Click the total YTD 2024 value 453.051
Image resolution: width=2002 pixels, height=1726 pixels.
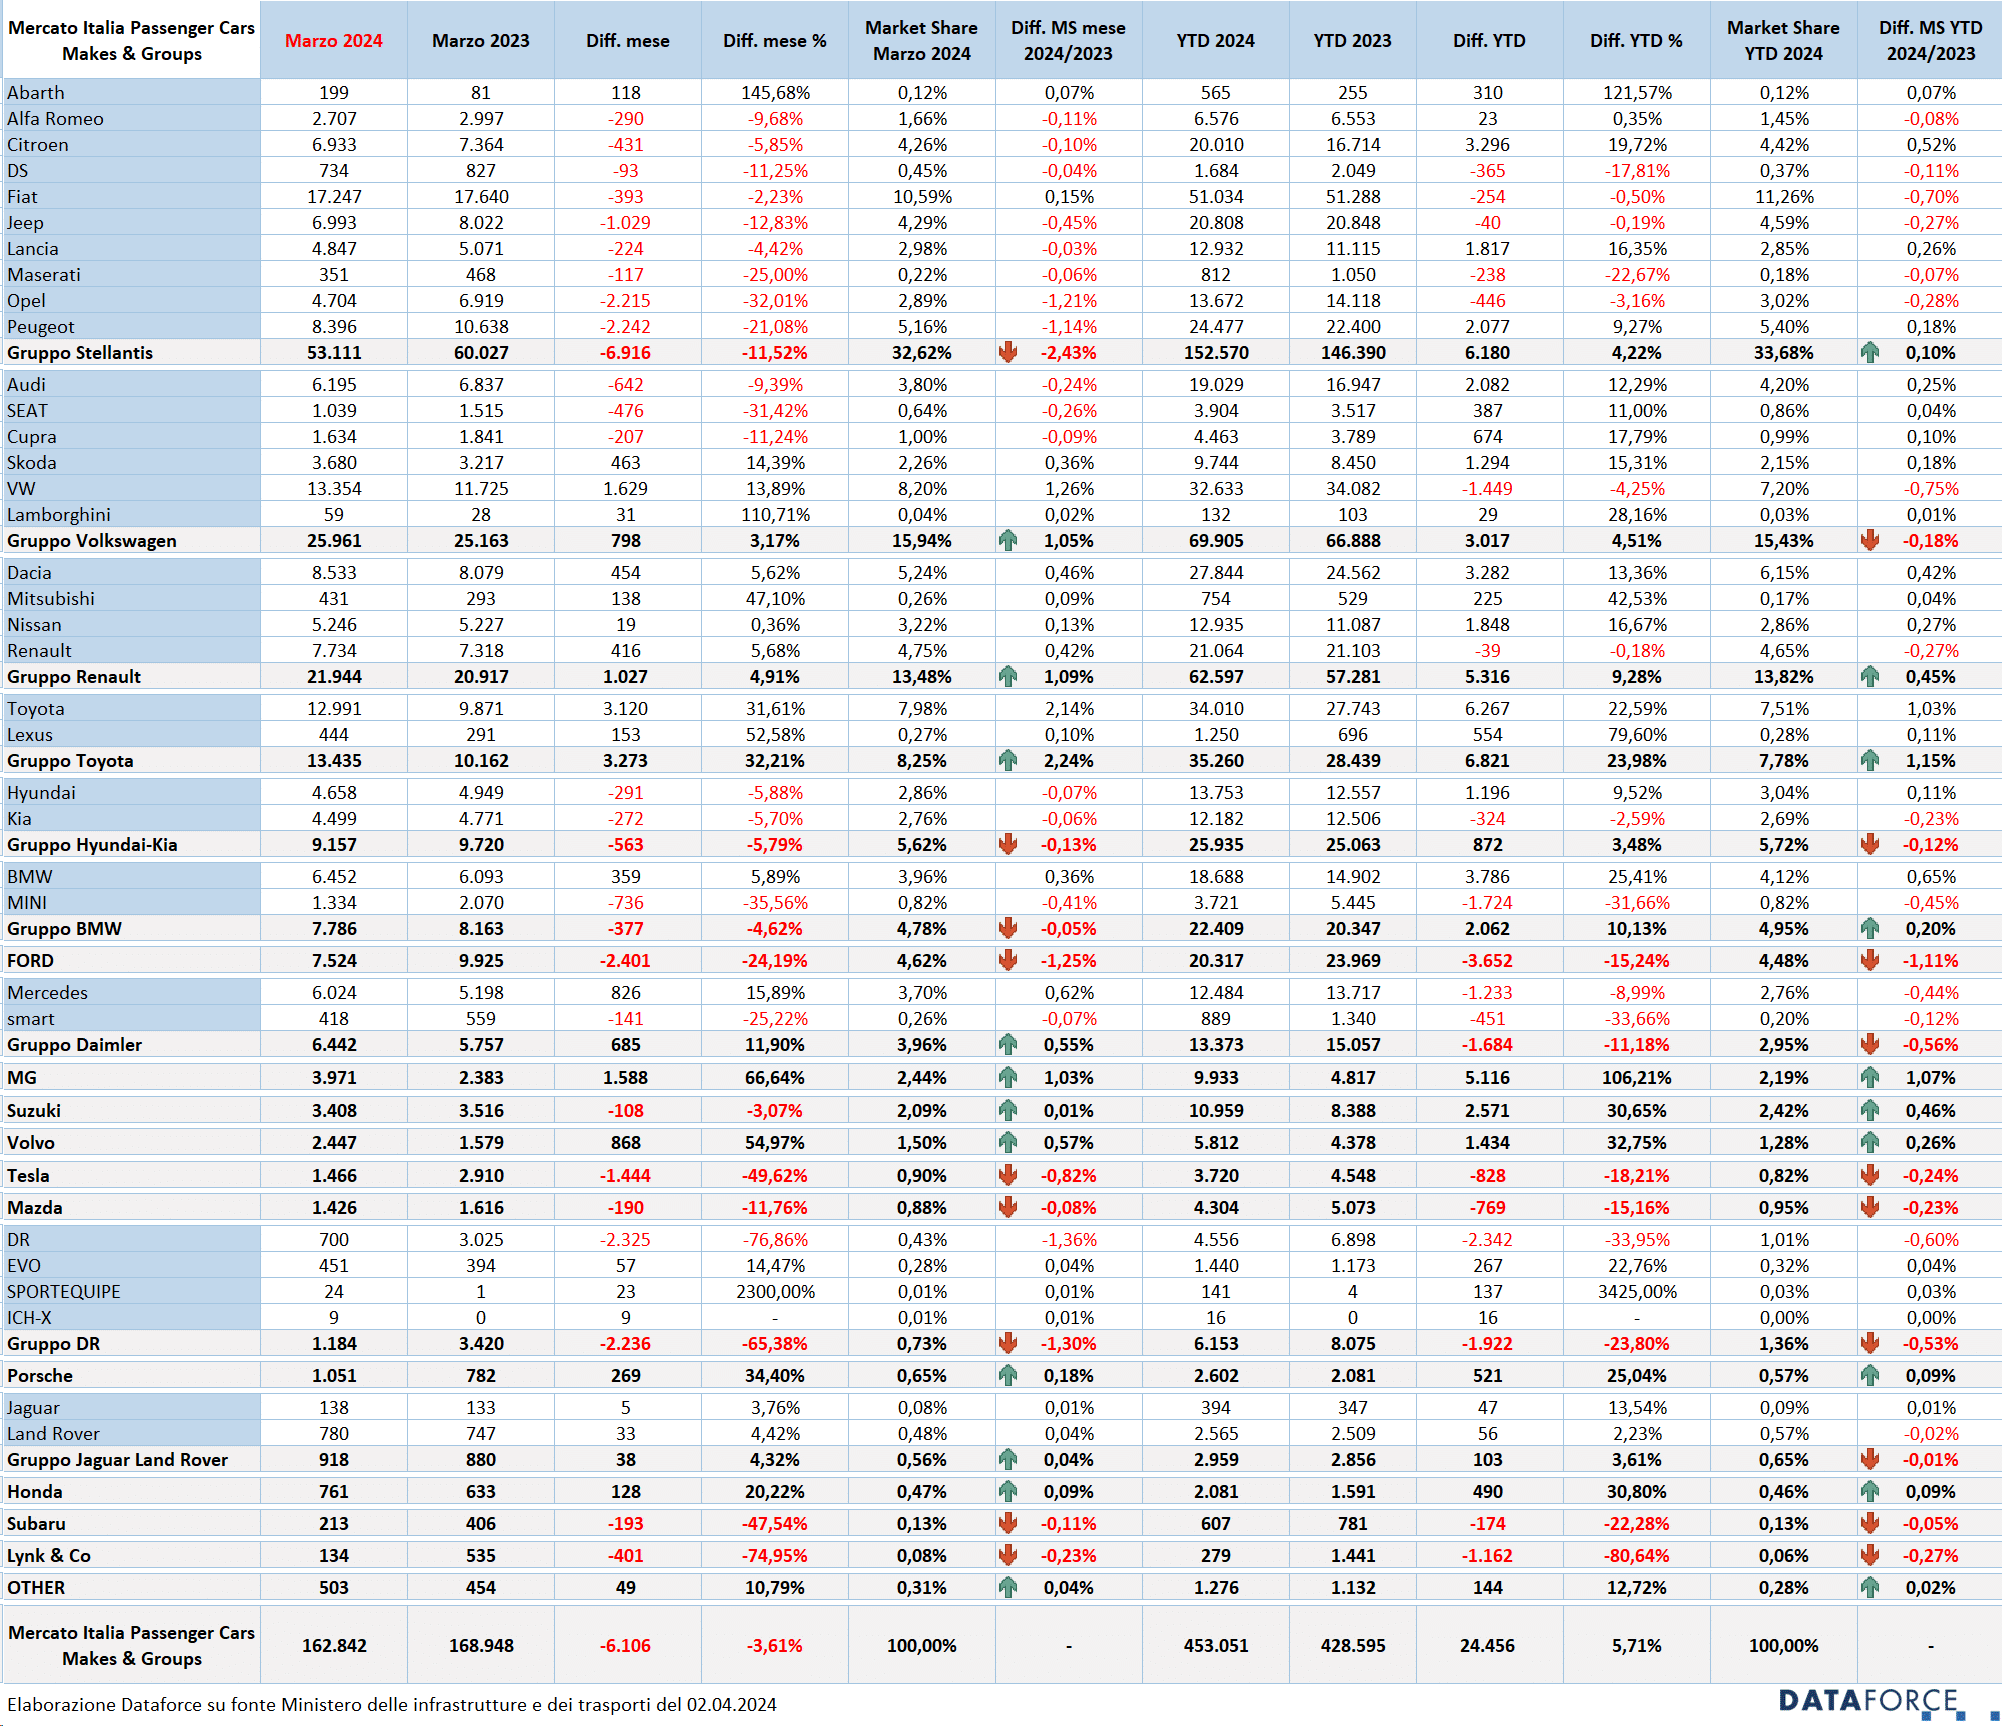pyautogui.click(x=1216, y=1645)
